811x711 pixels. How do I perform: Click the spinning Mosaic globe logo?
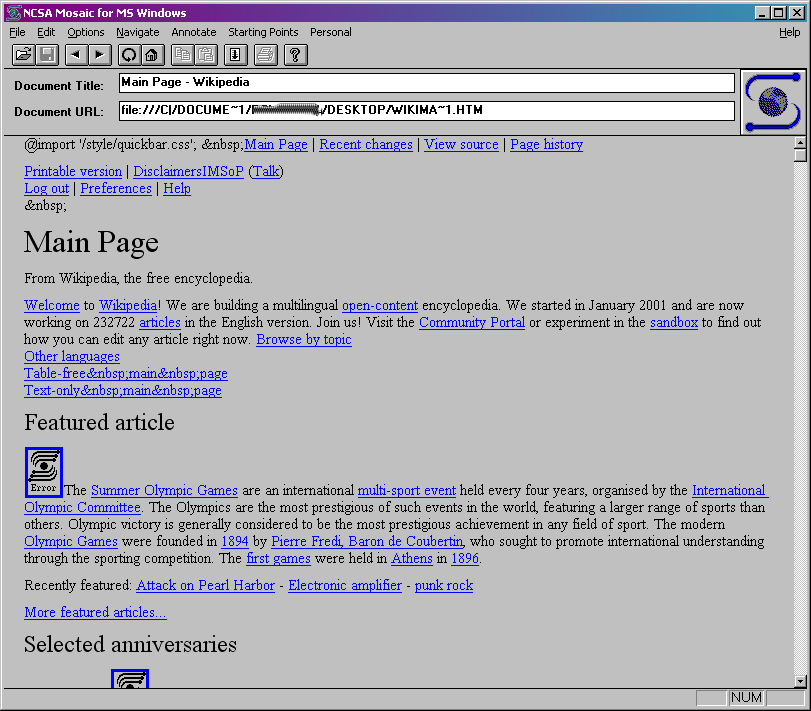pos(771,103)
